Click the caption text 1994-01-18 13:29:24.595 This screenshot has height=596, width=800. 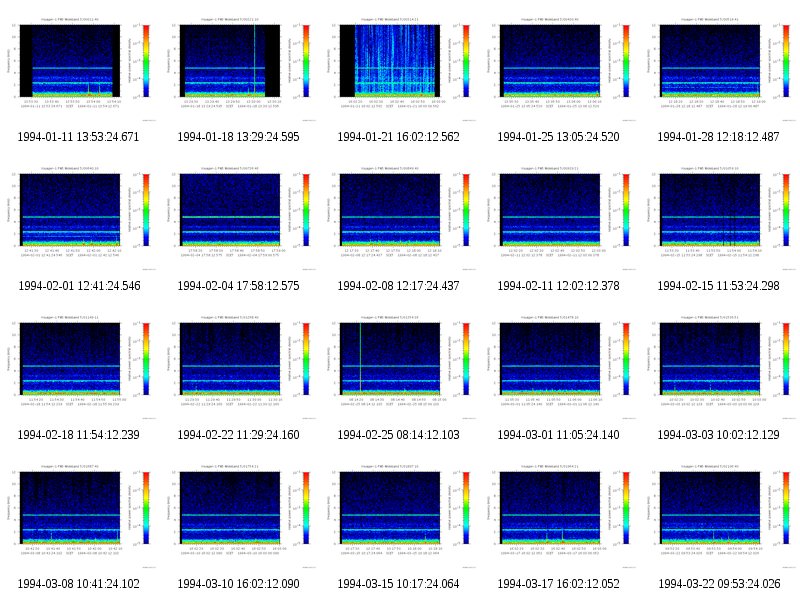pos(238,137)
